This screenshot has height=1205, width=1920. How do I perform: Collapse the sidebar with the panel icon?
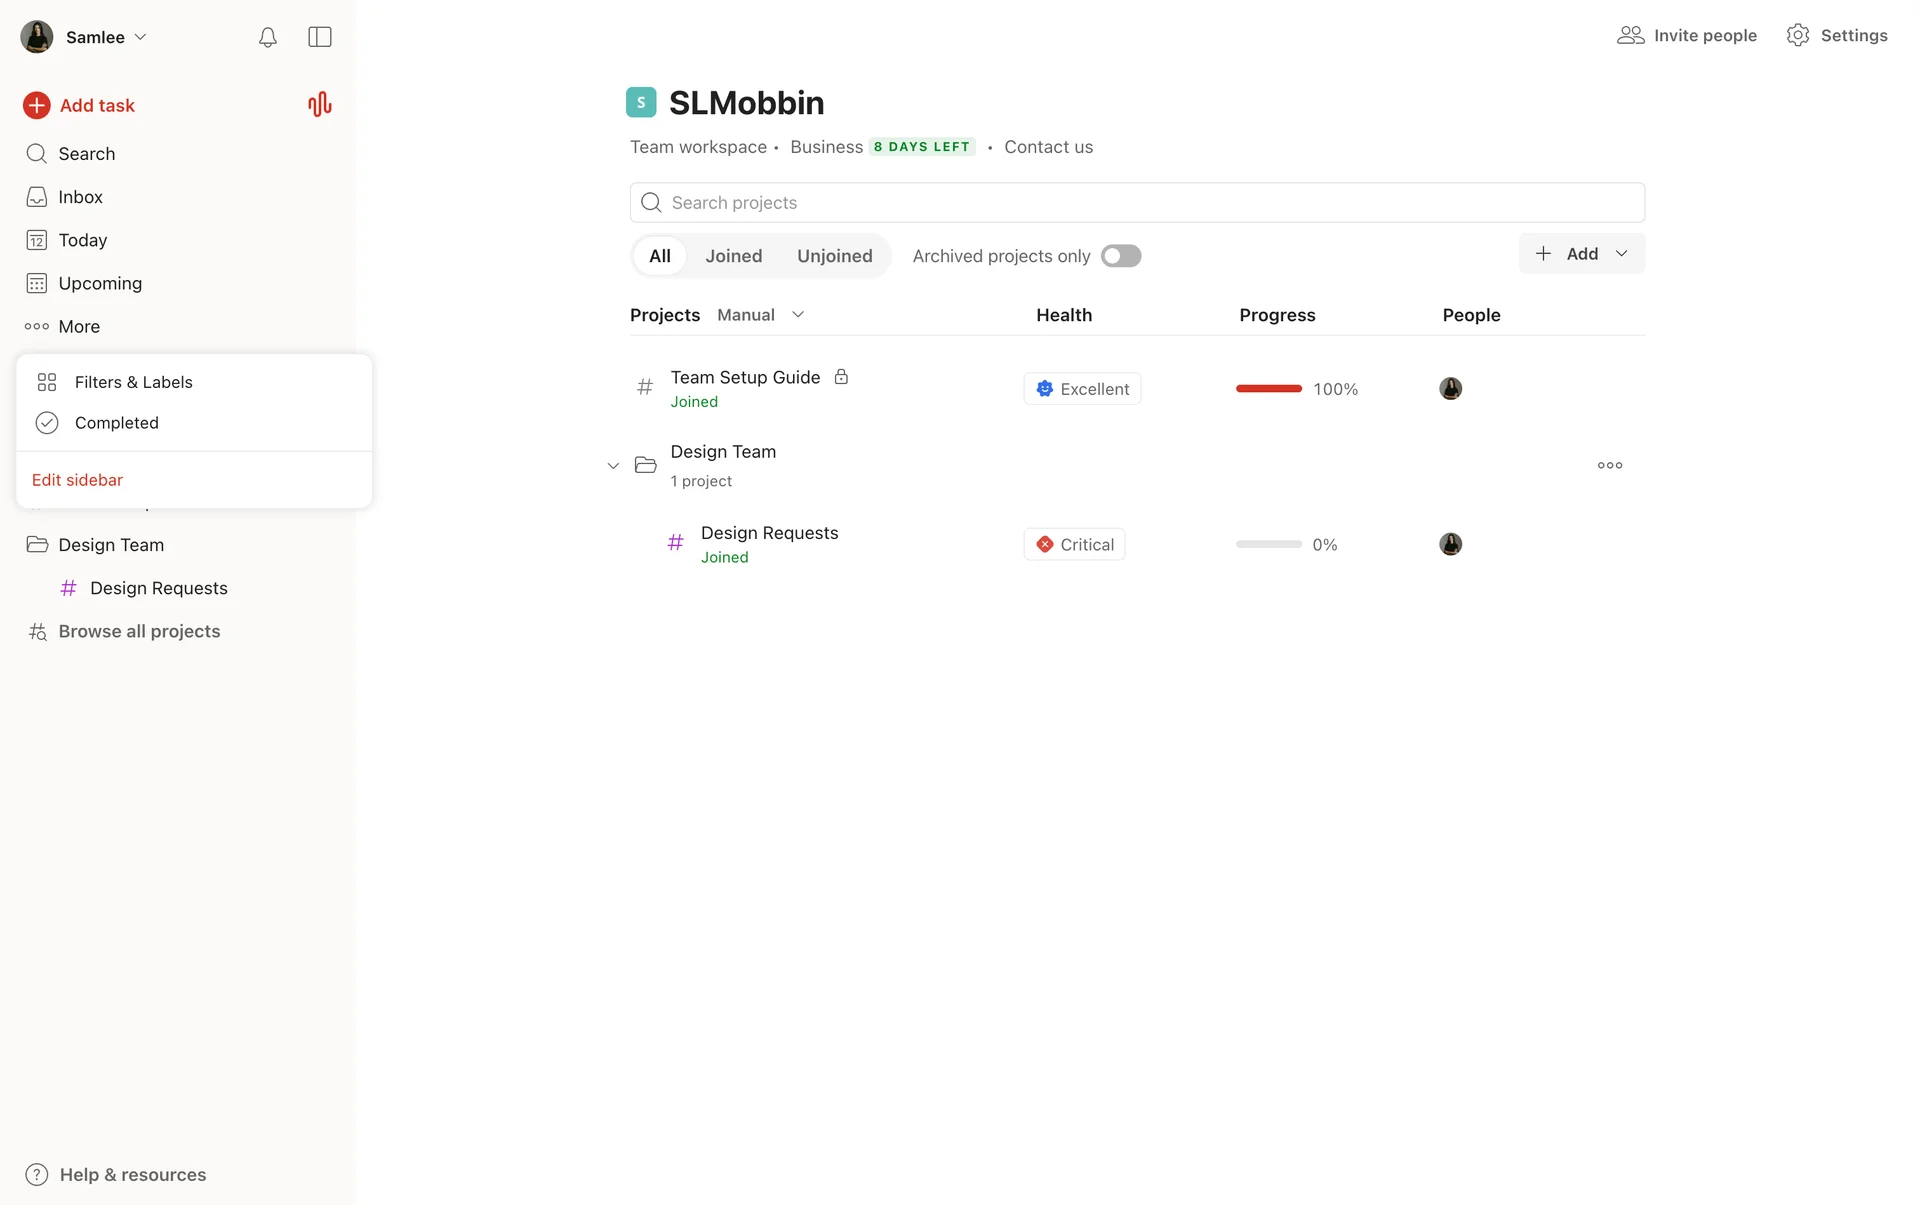click(320, 37)
